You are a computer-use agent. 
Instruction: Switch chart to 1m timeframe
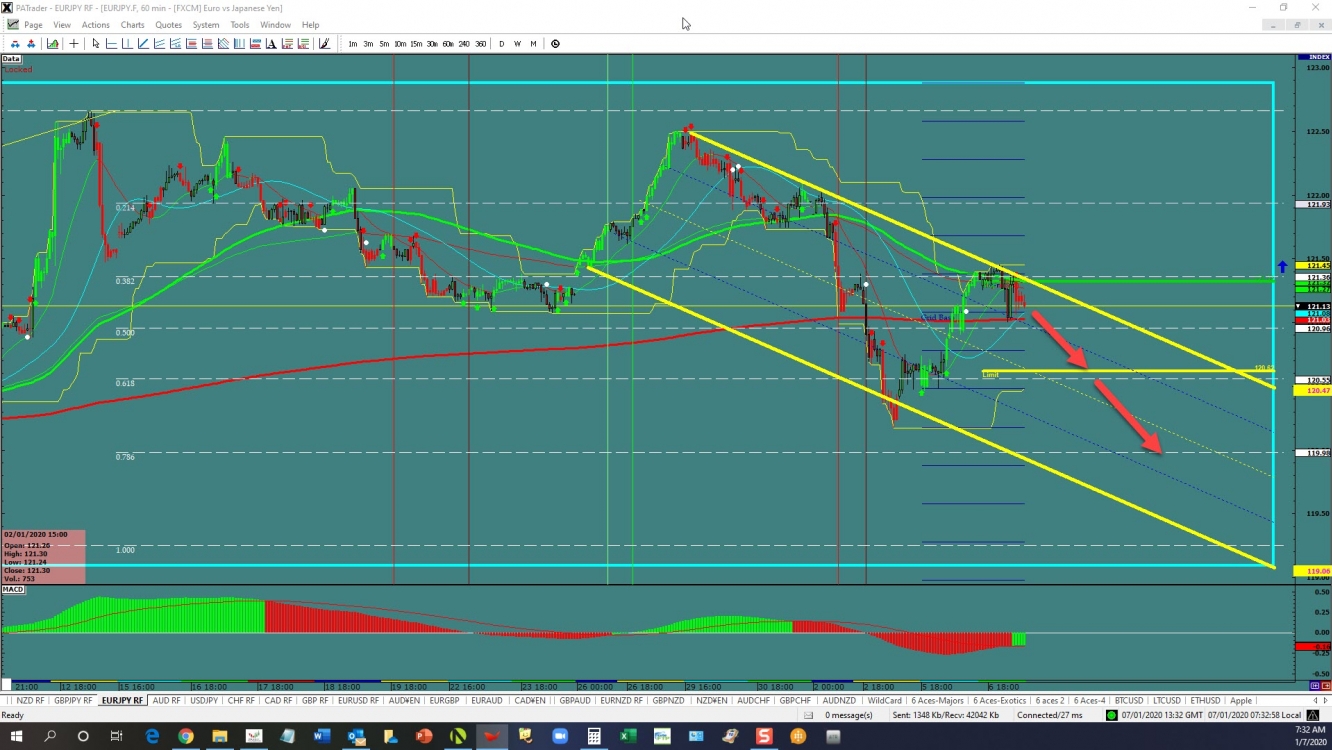[x=353, y=43]
